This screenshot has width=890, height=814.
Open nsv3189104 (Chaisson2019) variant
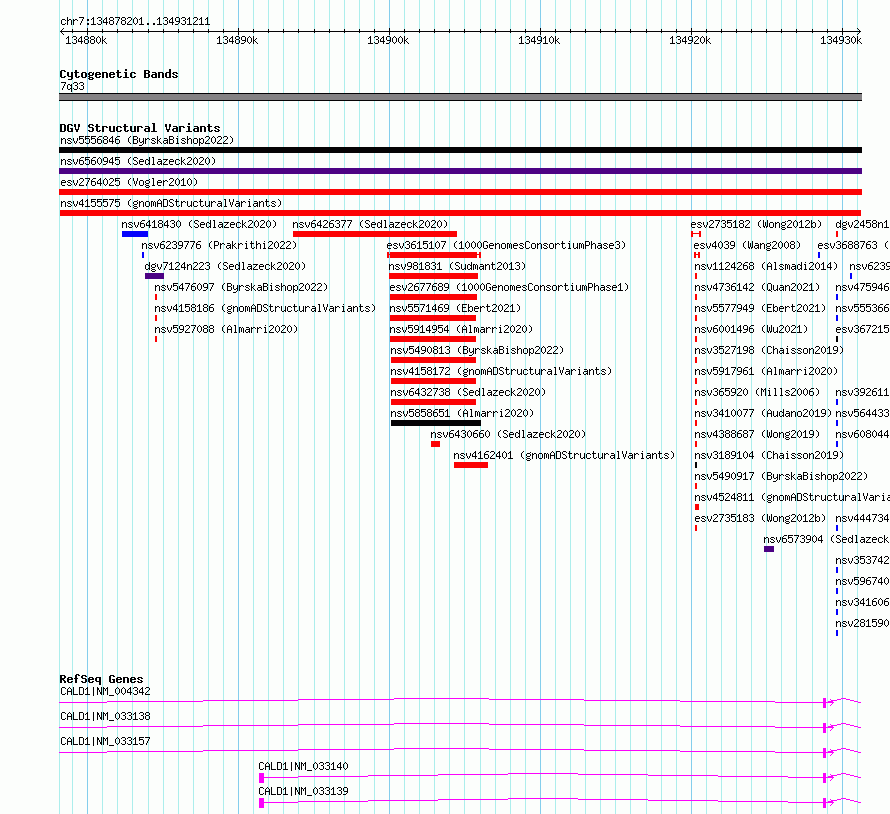(x=769, y=455)
